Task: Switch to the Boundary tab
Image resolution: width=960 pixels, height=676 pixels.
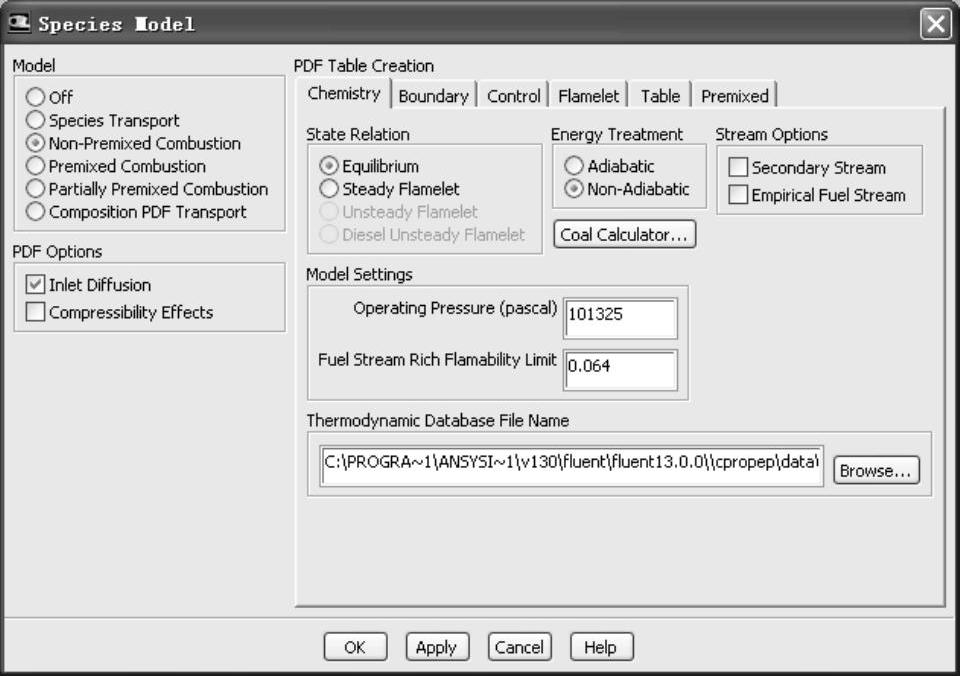Action: pos(433,96)
